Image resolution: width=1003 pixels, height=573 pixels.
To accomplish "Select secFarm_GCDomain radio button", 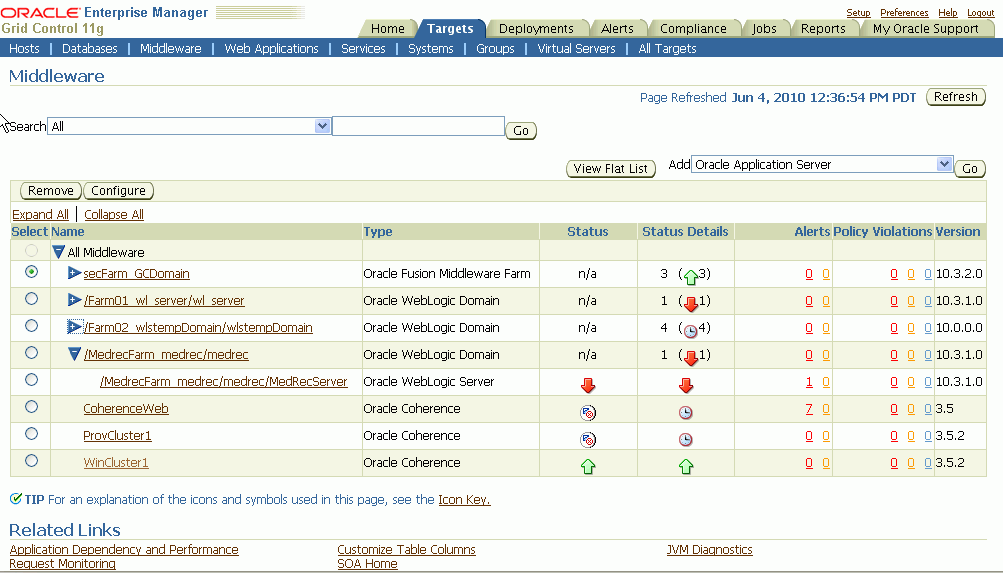I will pos(31,272).
